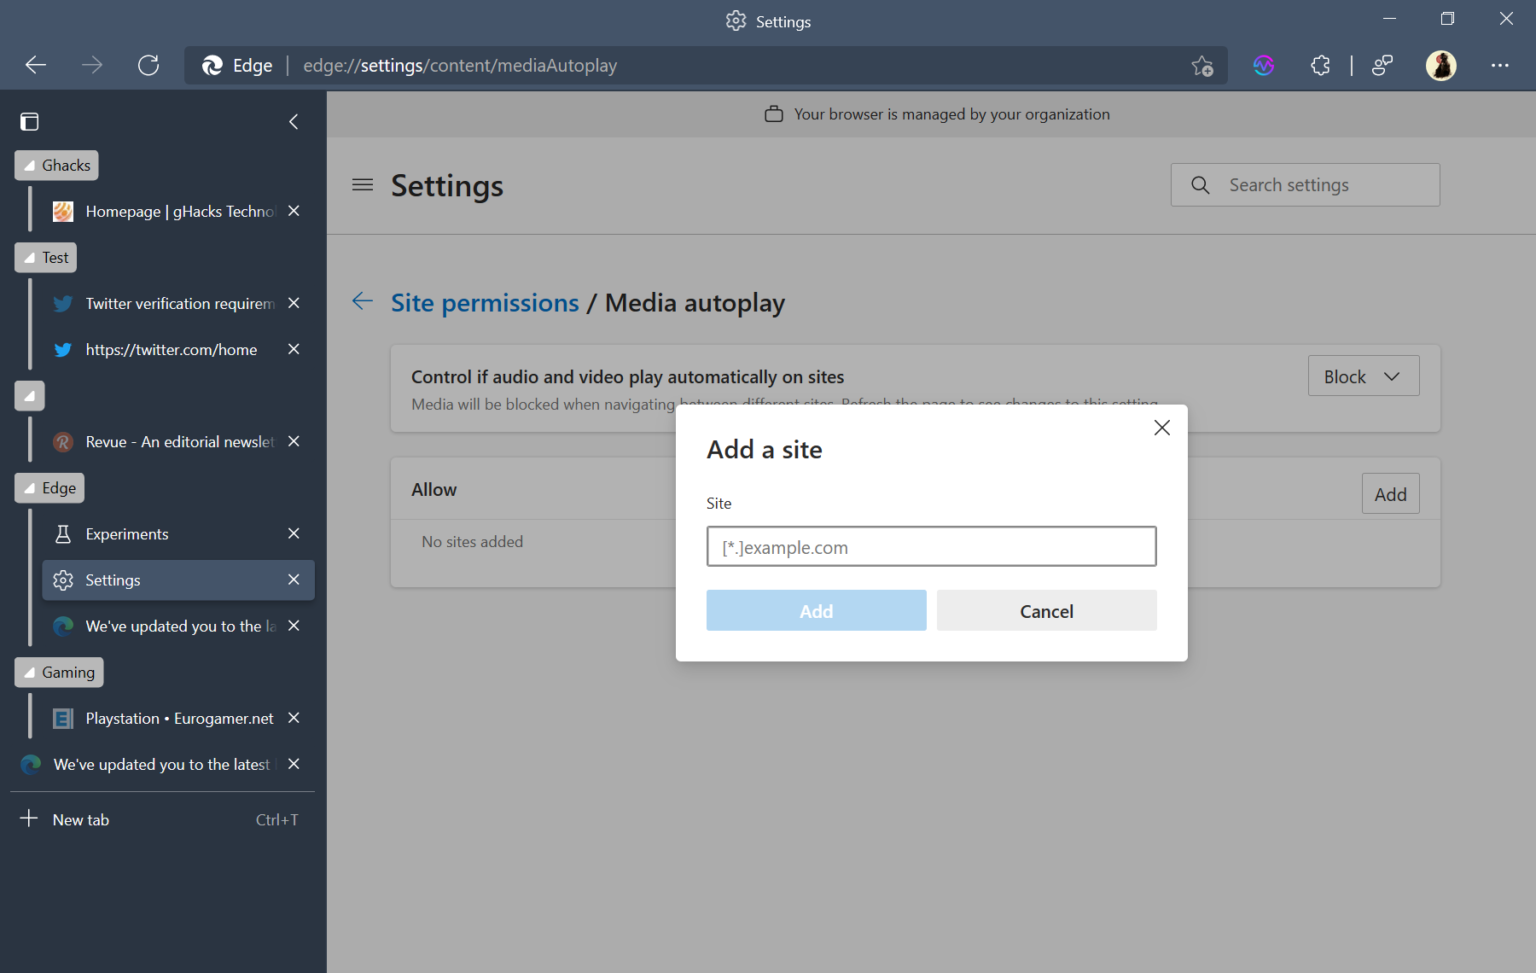Navigate back using the blue arrow
The width and height of the screenshot is (1536, 973).
[x=362, y=301]
